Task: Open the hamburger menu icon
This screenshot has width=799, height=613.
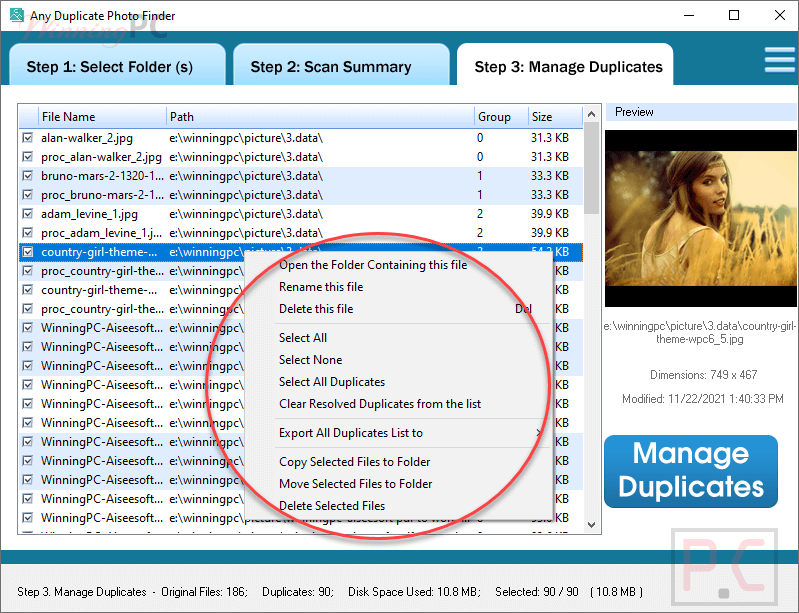Action: pyautogui.click(x=780, y=60)
